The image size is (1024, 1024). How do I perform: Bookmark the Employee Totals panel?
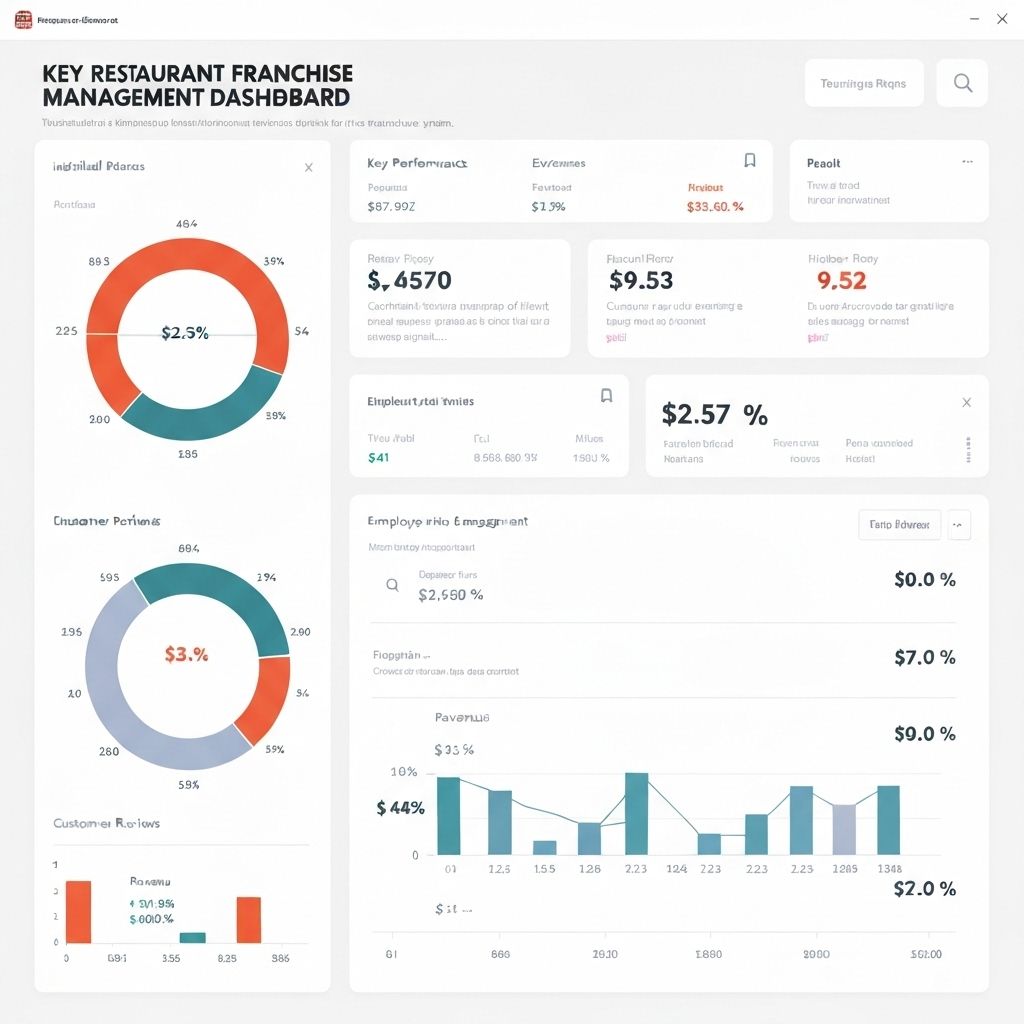tap(606, 396)
